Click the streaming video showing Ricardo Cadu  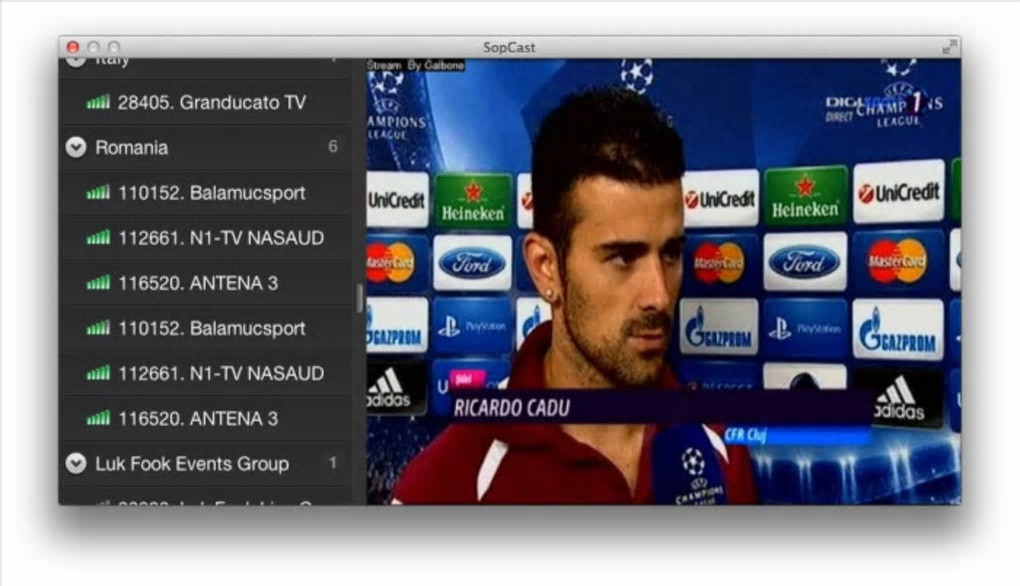[x=664, y=282]
